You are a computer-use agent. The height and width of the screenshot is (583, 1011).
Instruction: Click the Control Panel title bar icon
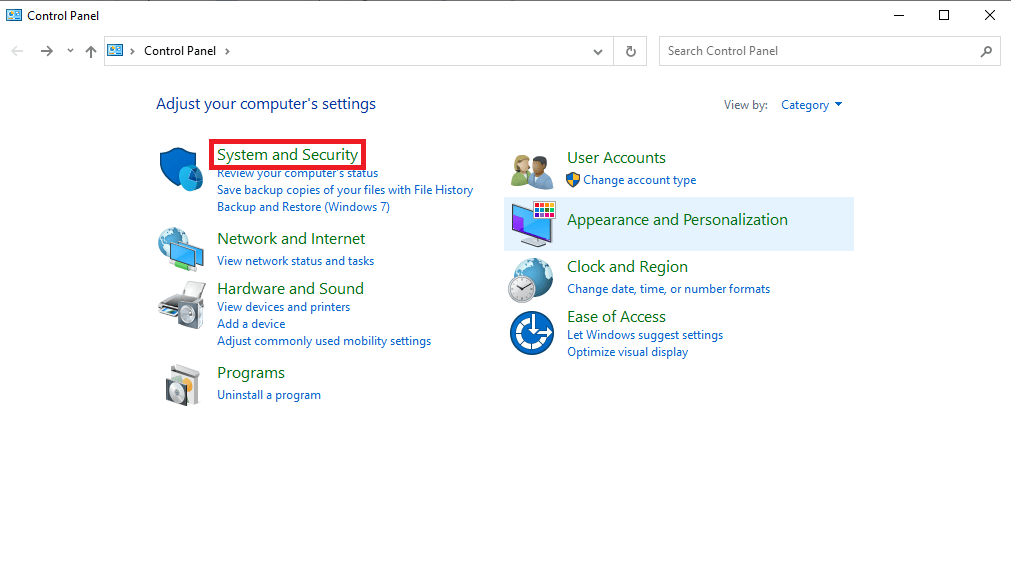click(14, 15)
